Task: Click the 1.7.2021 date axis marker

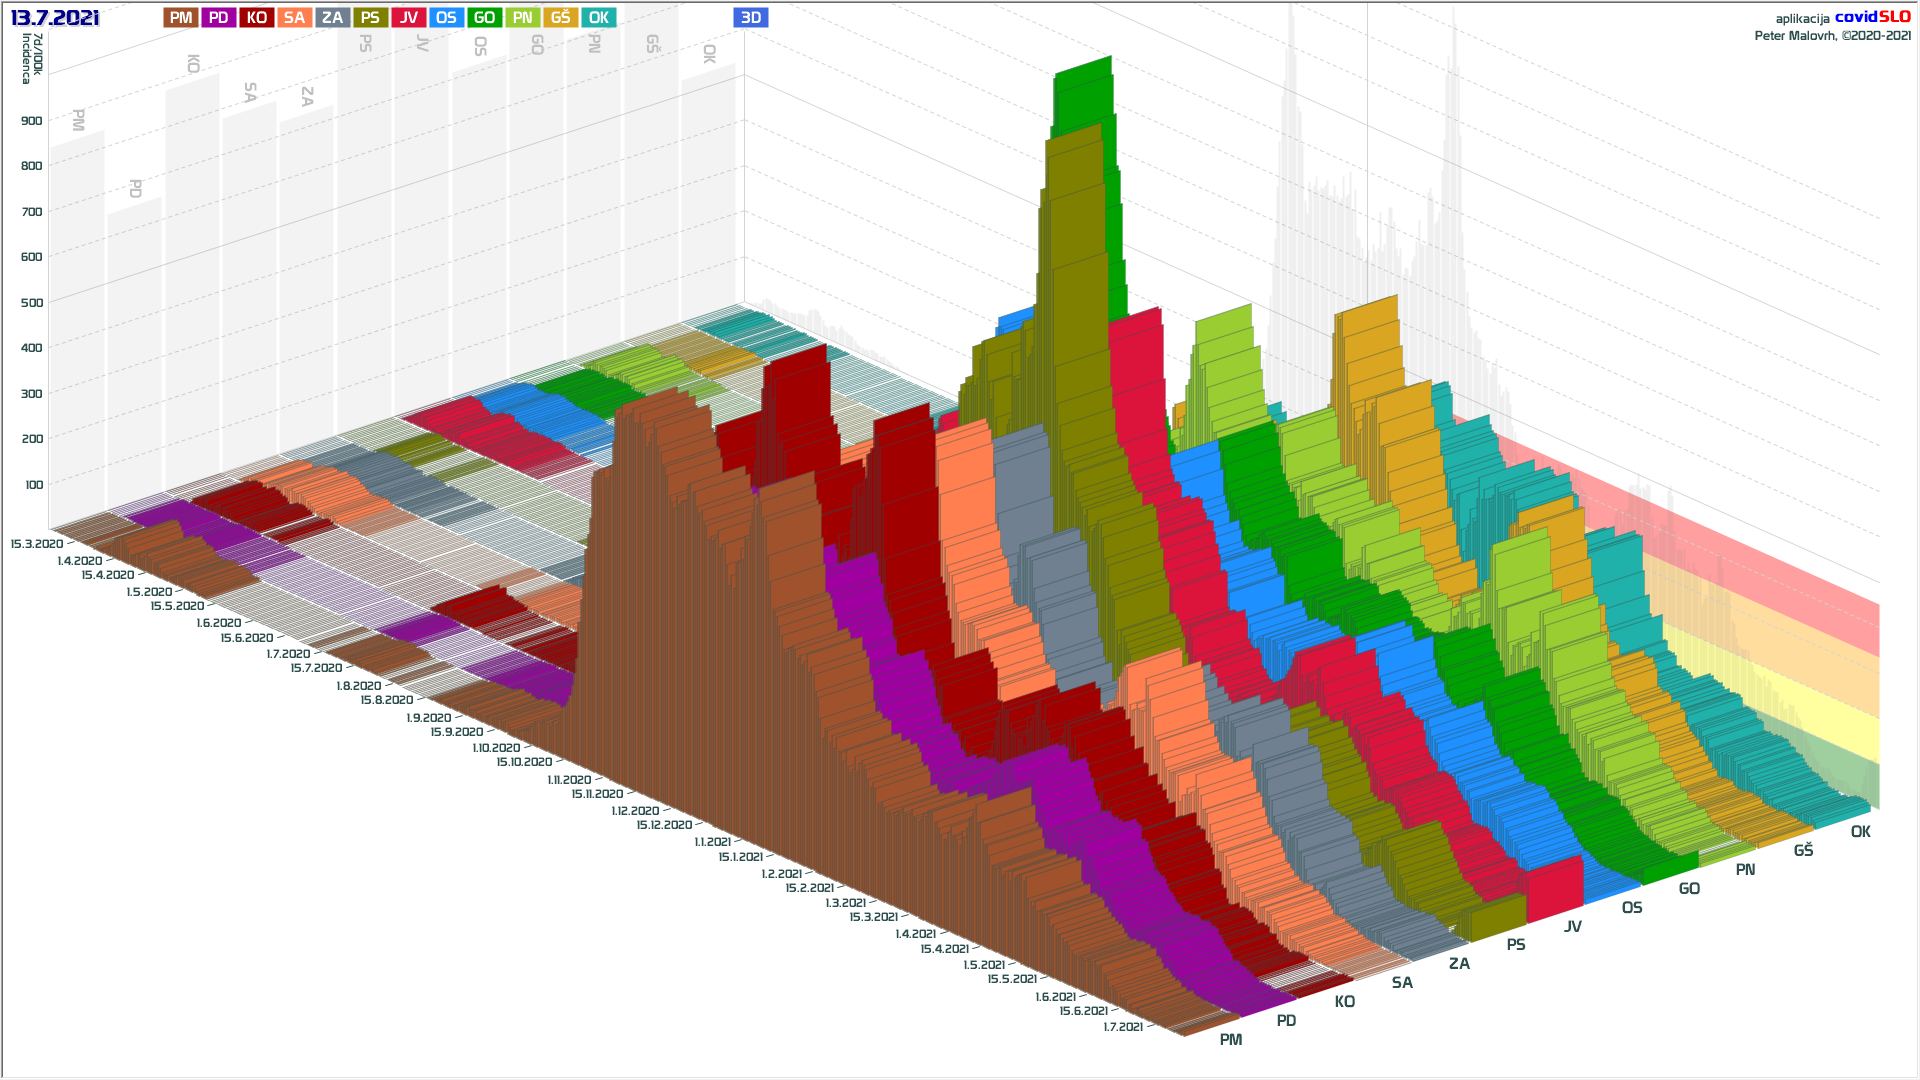Action: pyautogui.click(x=1123, y=1027)
